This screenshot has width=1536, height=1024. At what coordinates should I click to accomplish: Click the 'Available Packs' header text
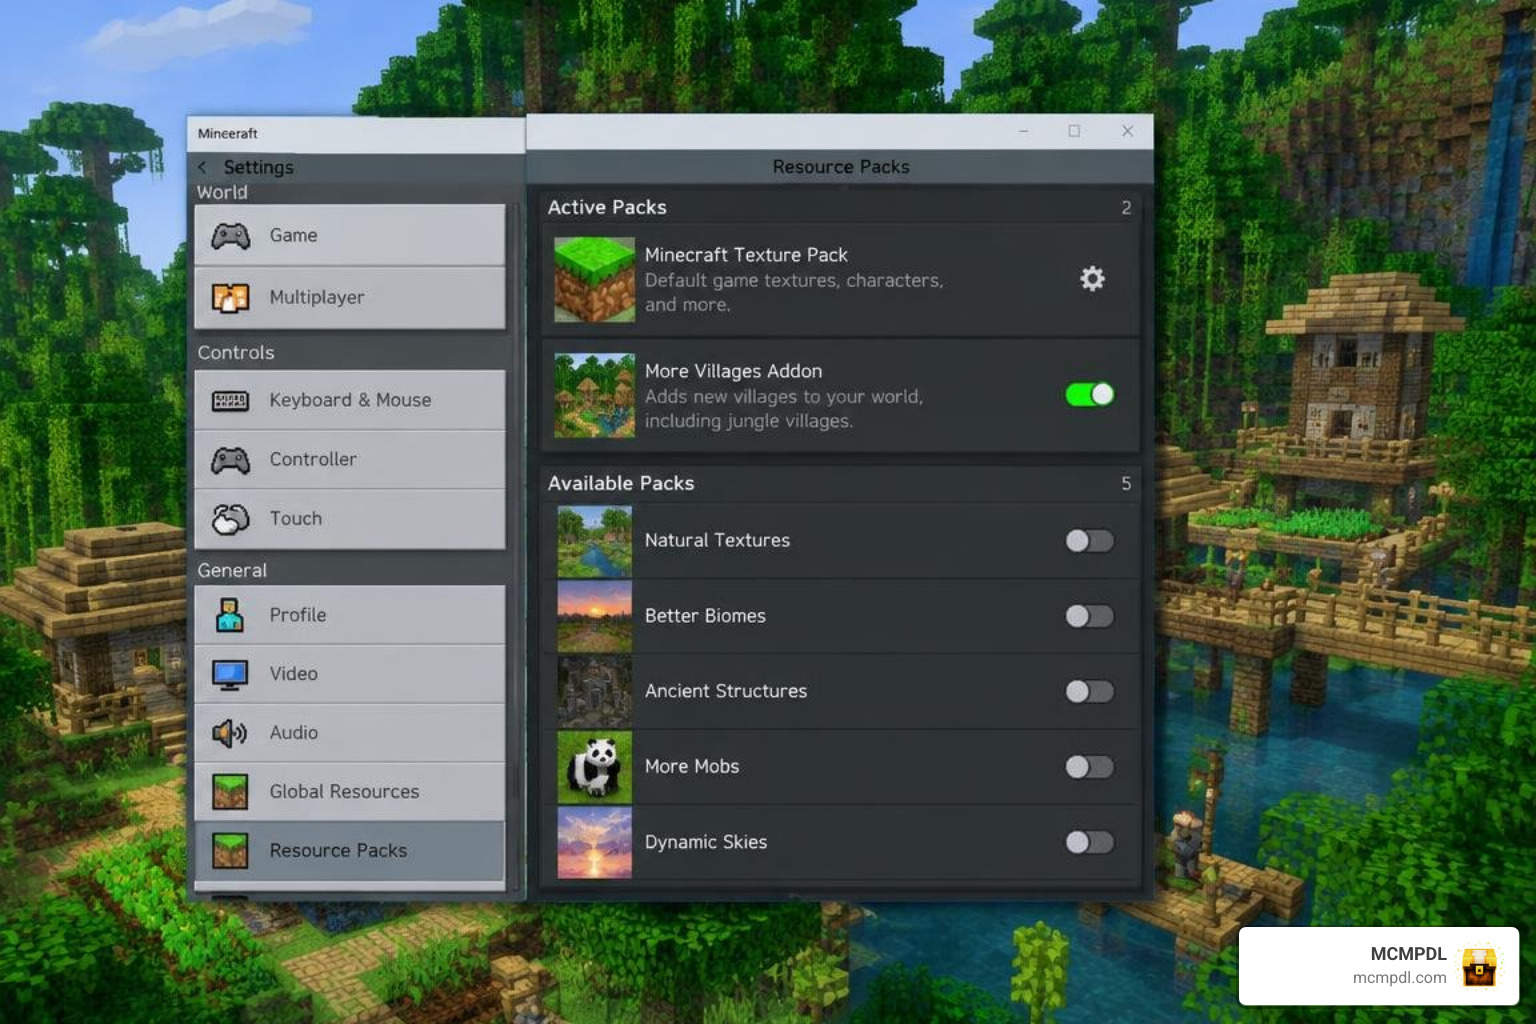point(621,483)
